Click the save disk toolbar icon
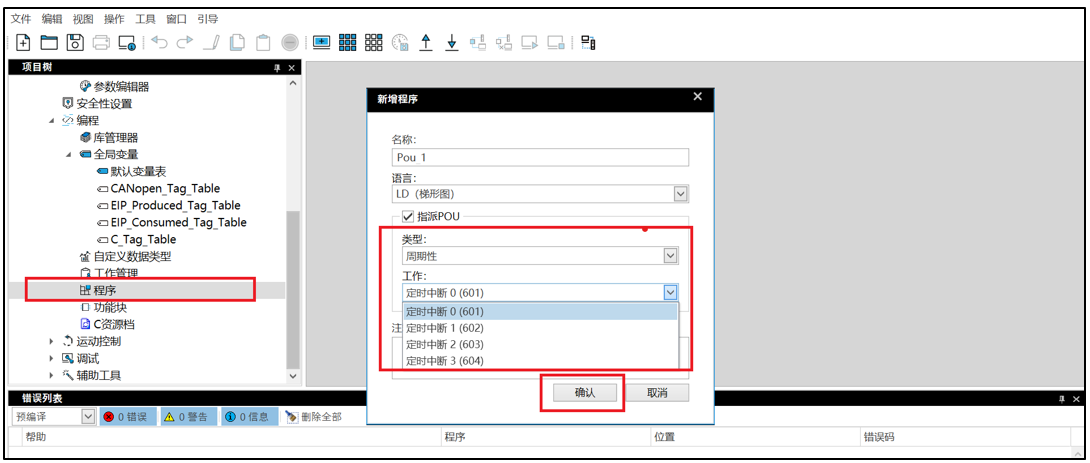The height and width of the screenshot is (463, 1090). coord(75,42)
